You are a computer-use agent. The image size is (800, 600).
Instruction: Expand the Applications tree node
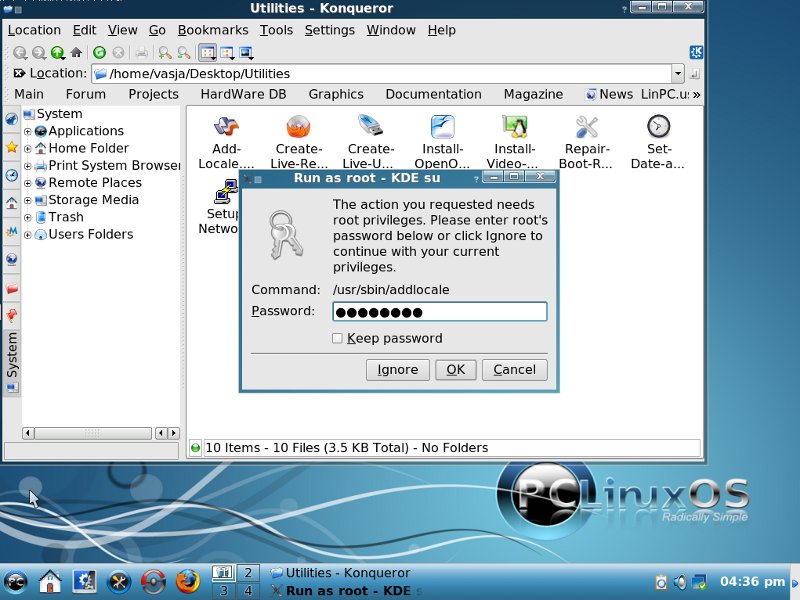pos(28,131)
